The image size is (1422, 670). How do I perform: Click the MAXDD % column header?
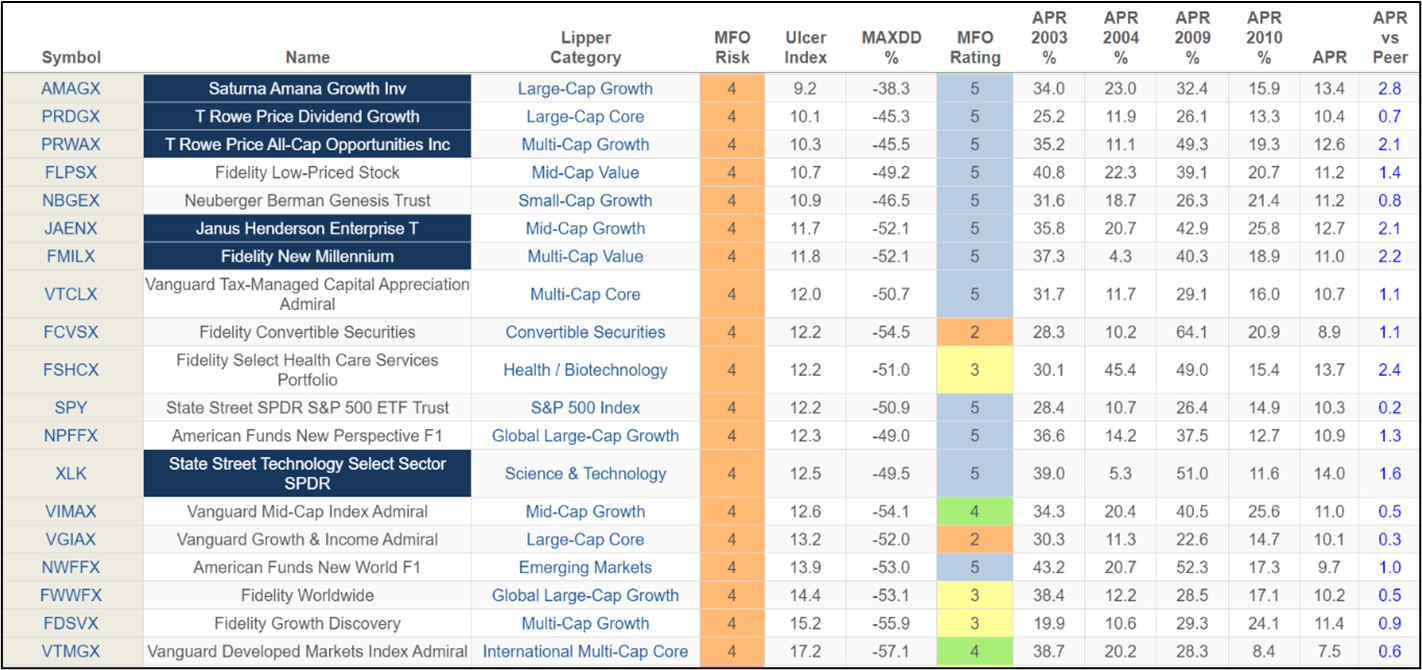tap(889, 47)
